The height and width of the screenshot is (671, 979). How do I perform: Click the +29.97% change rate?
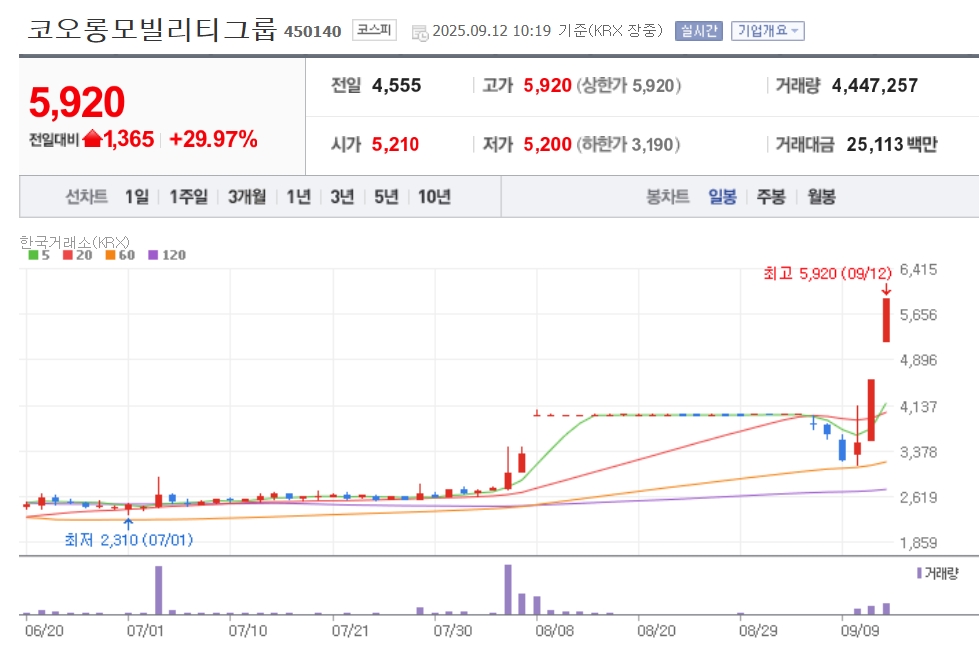point(213,139)
